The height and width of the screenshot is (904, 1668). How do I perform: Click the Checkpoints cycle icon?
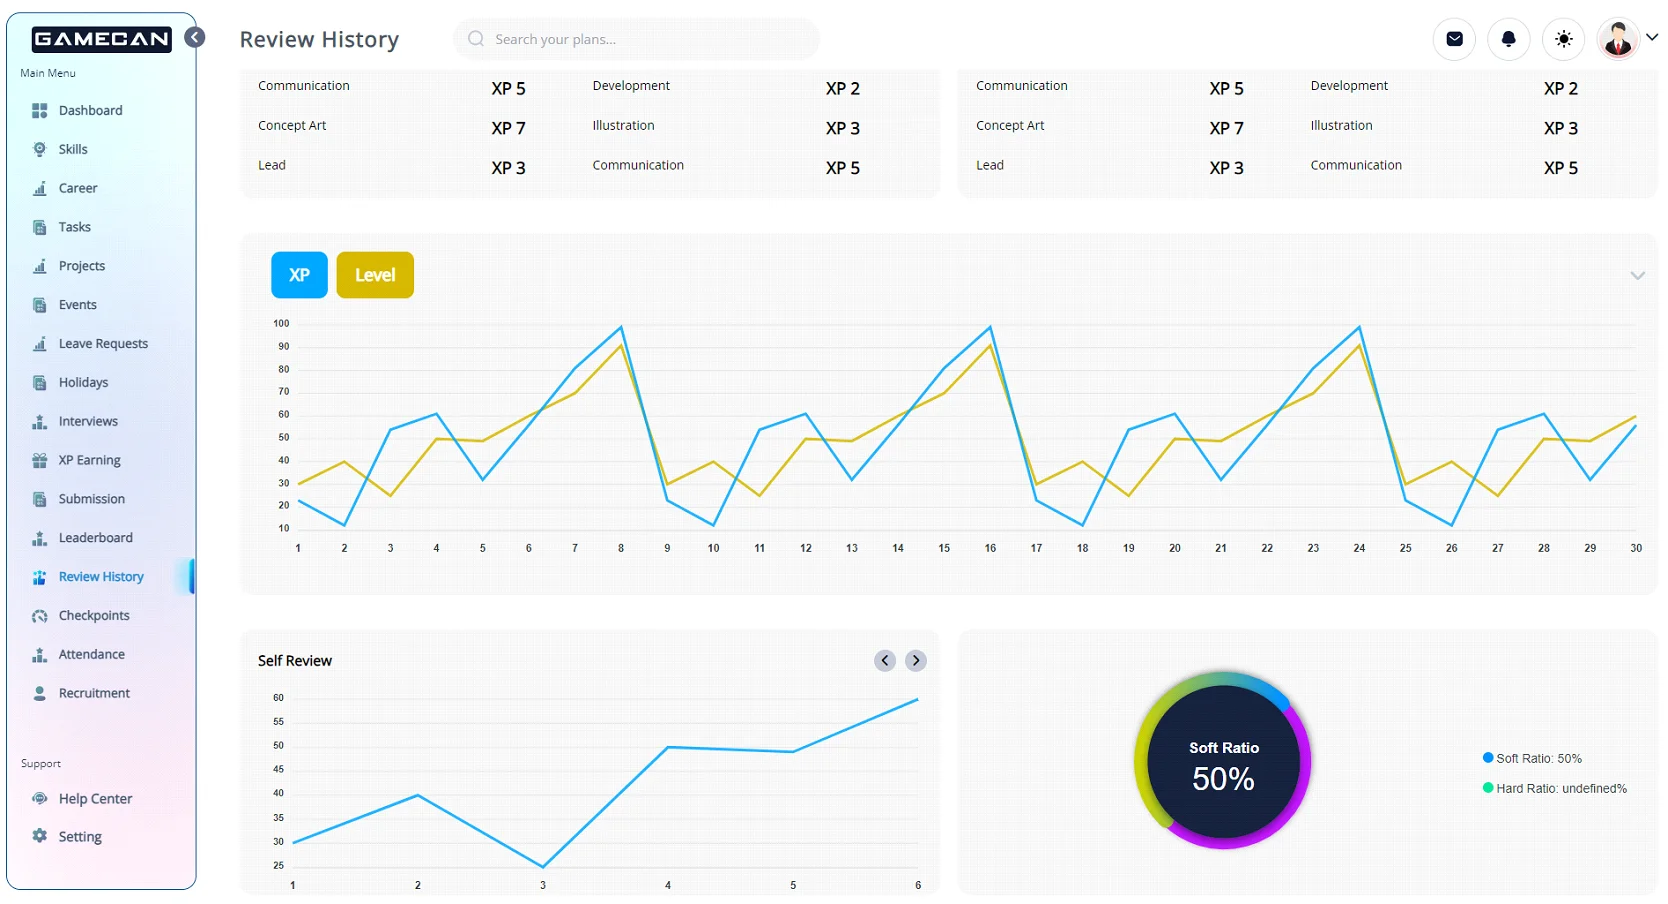click(x=40, y=616)
